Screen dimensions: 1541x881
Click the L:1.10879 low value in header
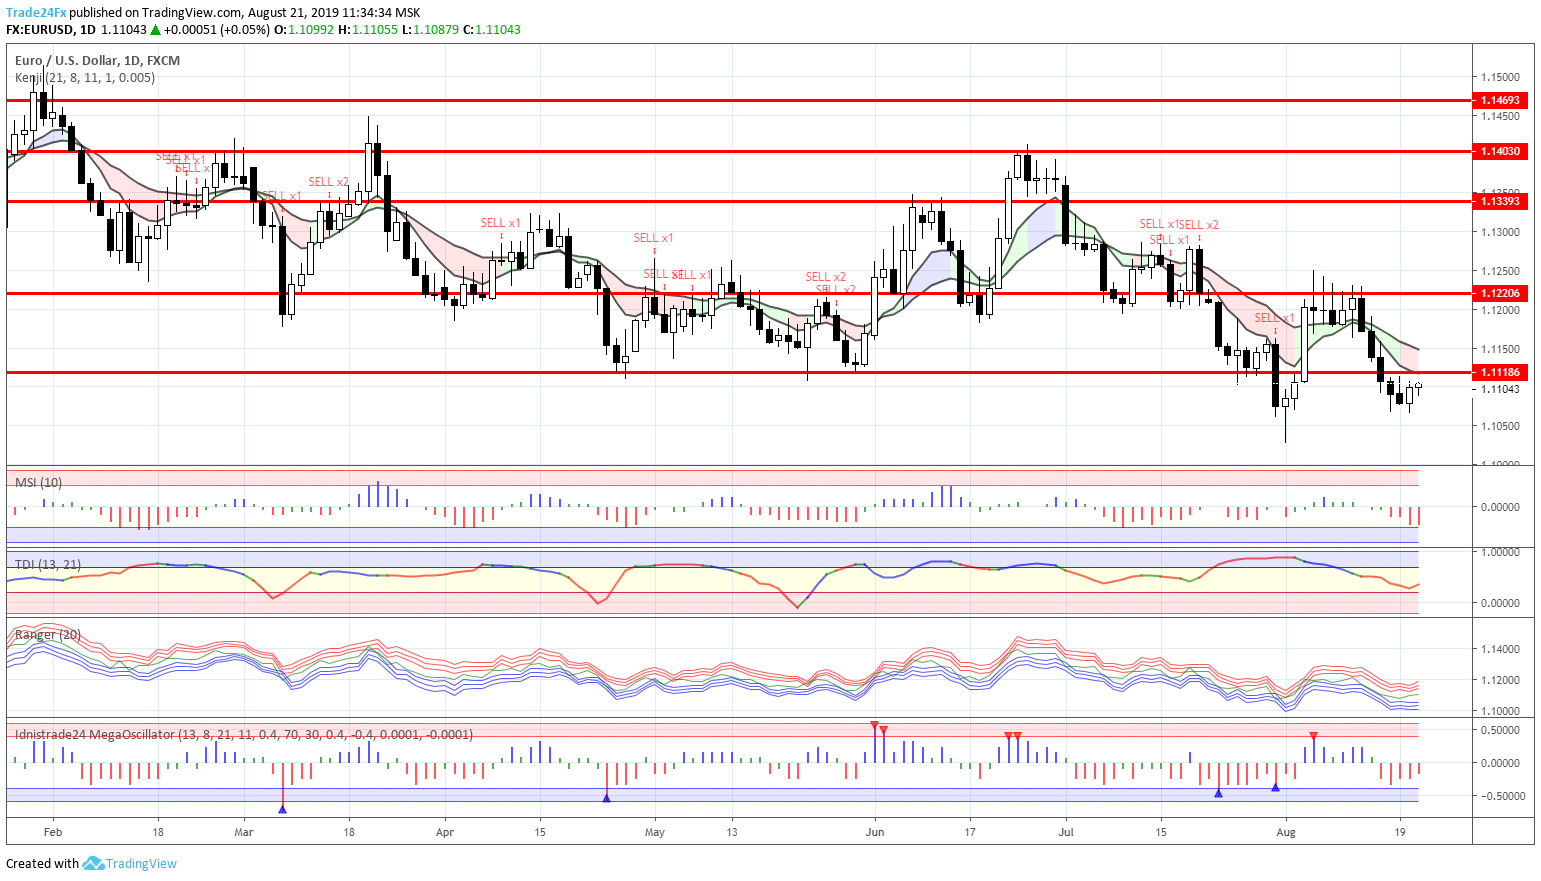pos(430,30)
